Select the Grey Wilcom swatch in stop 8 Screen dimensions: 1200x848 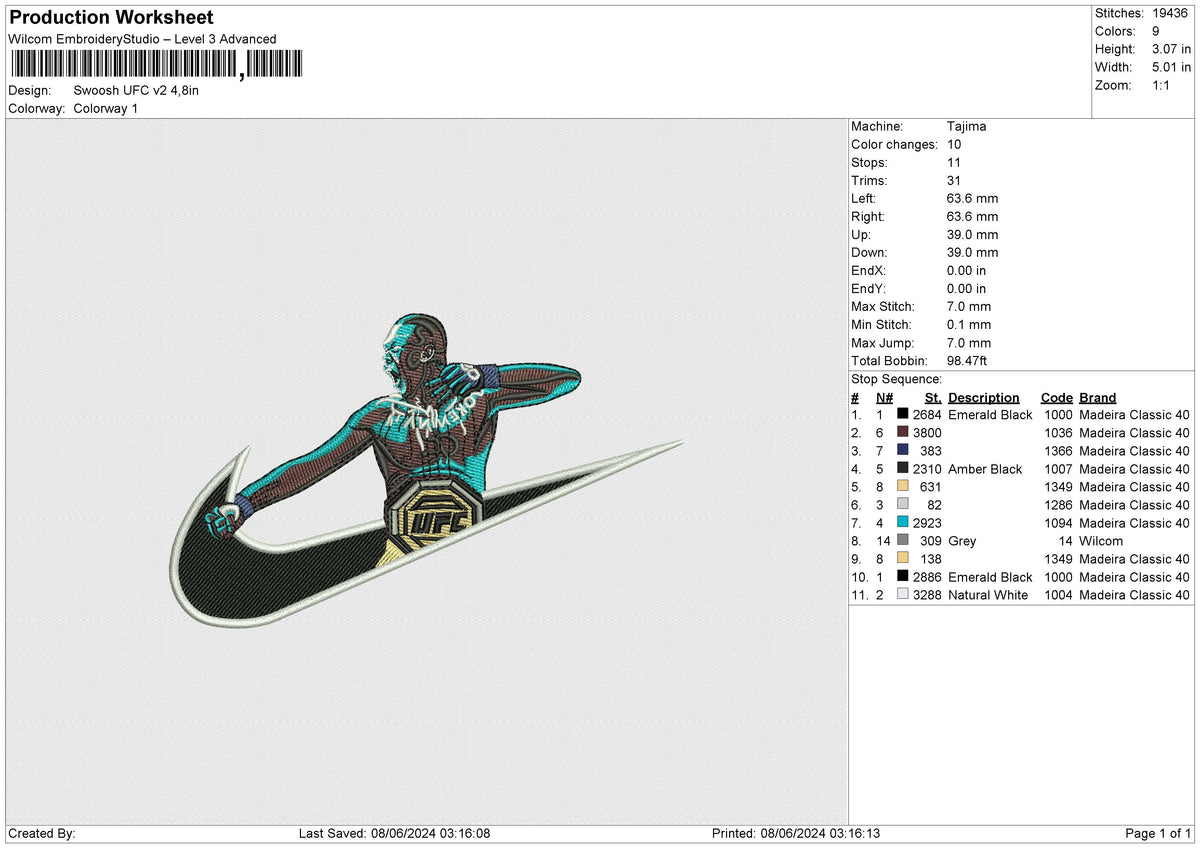[x=903, y=541]
